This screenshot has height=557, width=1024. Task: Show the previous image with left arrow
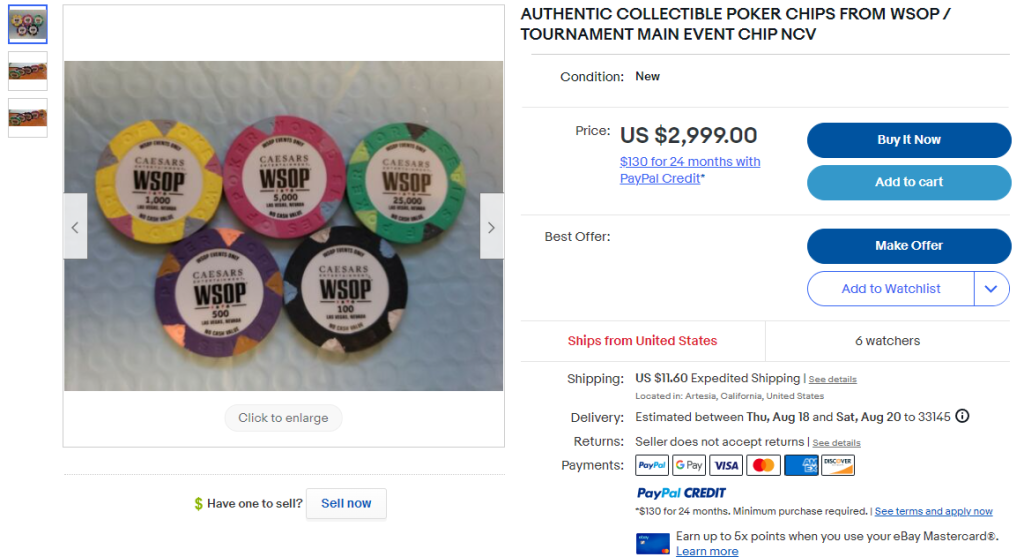tap(75, 226)
